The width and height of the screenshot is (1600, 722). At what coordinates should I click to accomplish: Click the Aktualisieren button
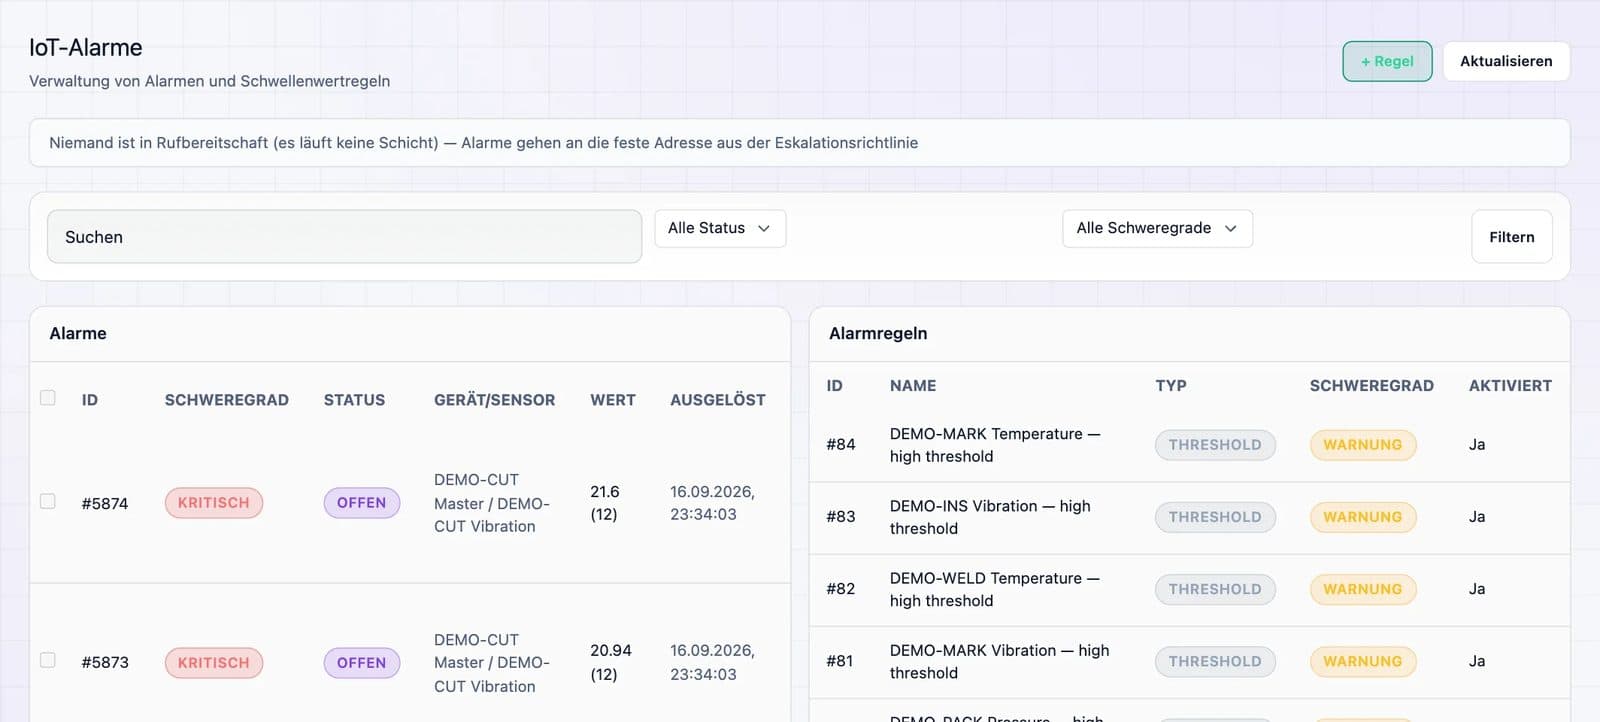click(x=1506, y=61)
